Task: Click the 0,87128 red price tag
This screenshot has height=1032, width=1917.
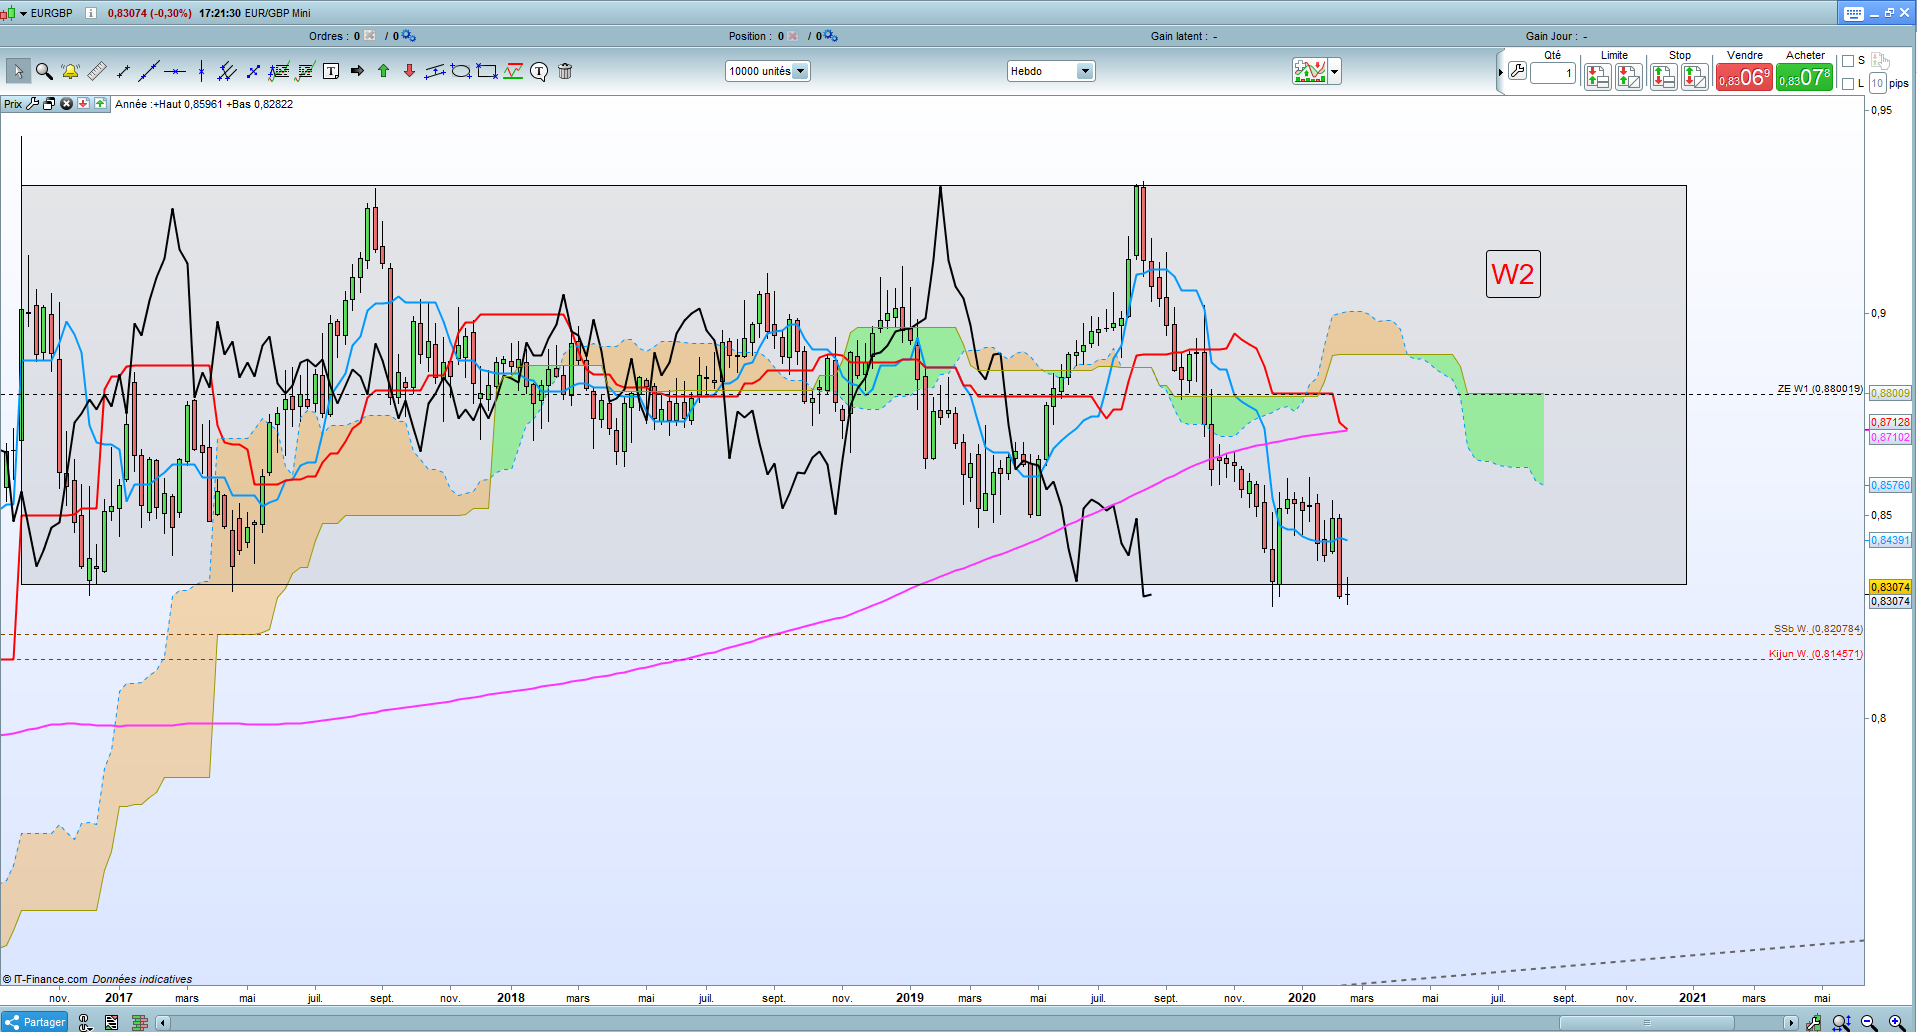Action: point(1890,422)
